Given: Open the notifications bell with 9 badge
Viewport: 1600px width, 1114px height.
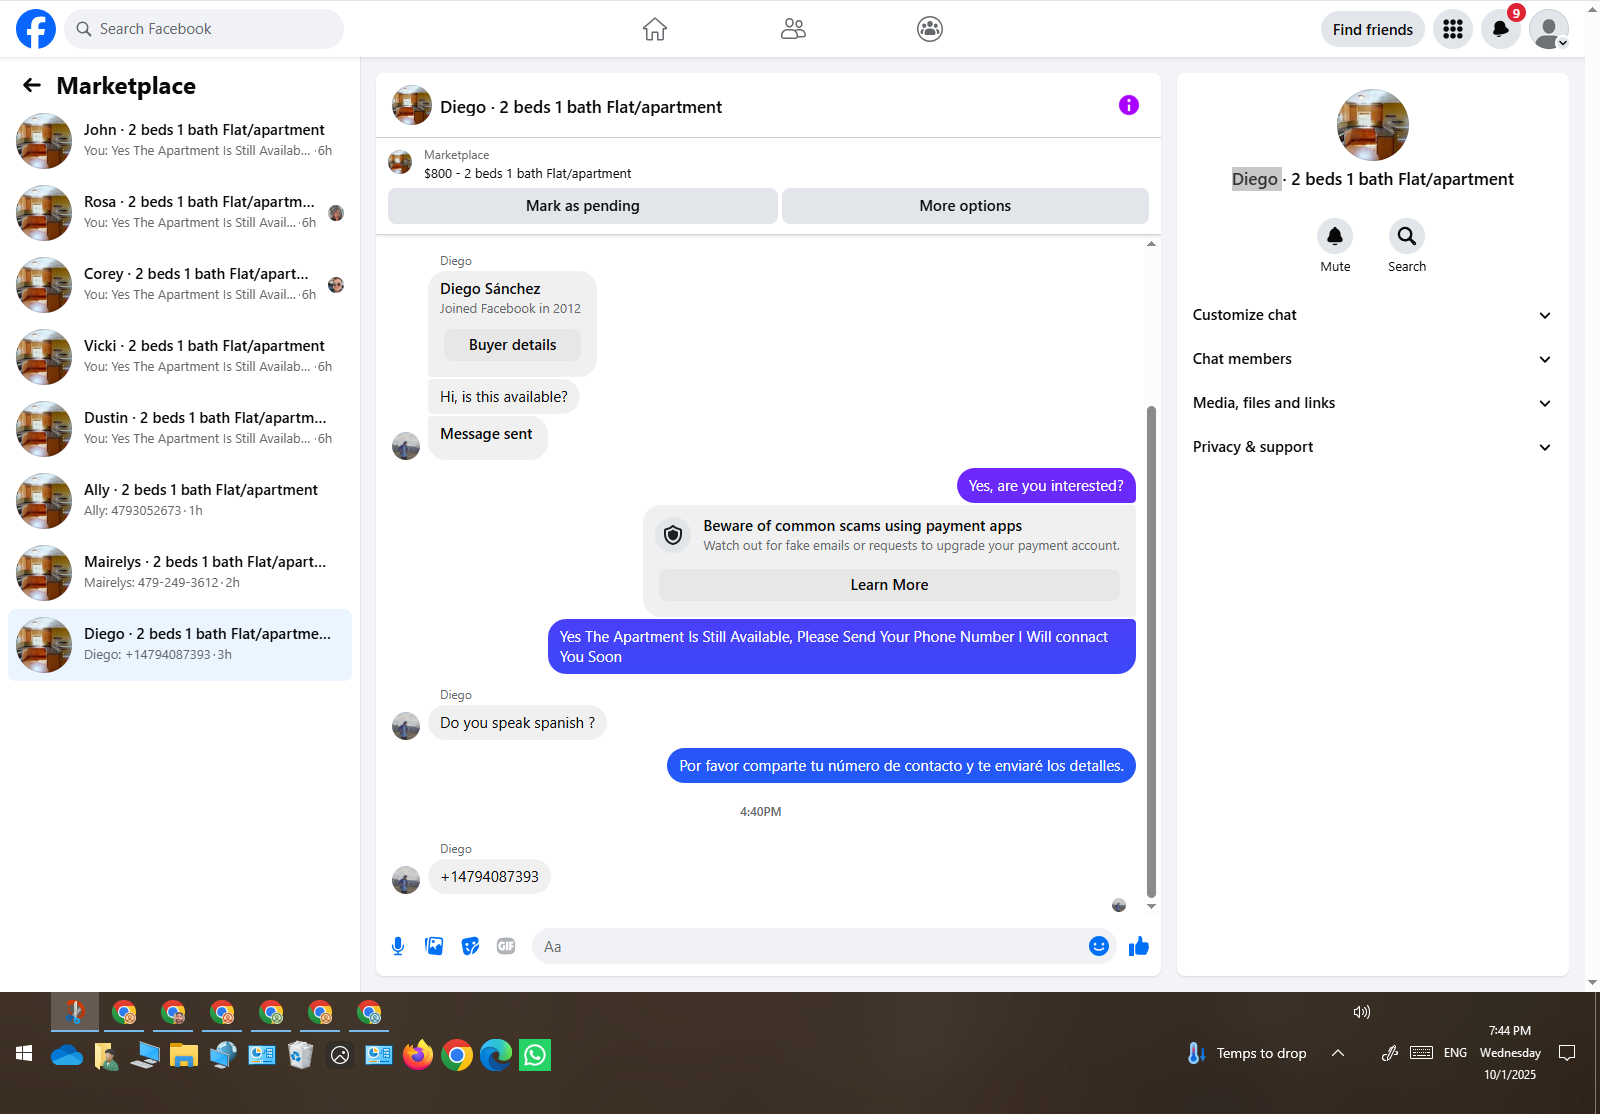Looking at the screenshot, I should point(1501,29).
